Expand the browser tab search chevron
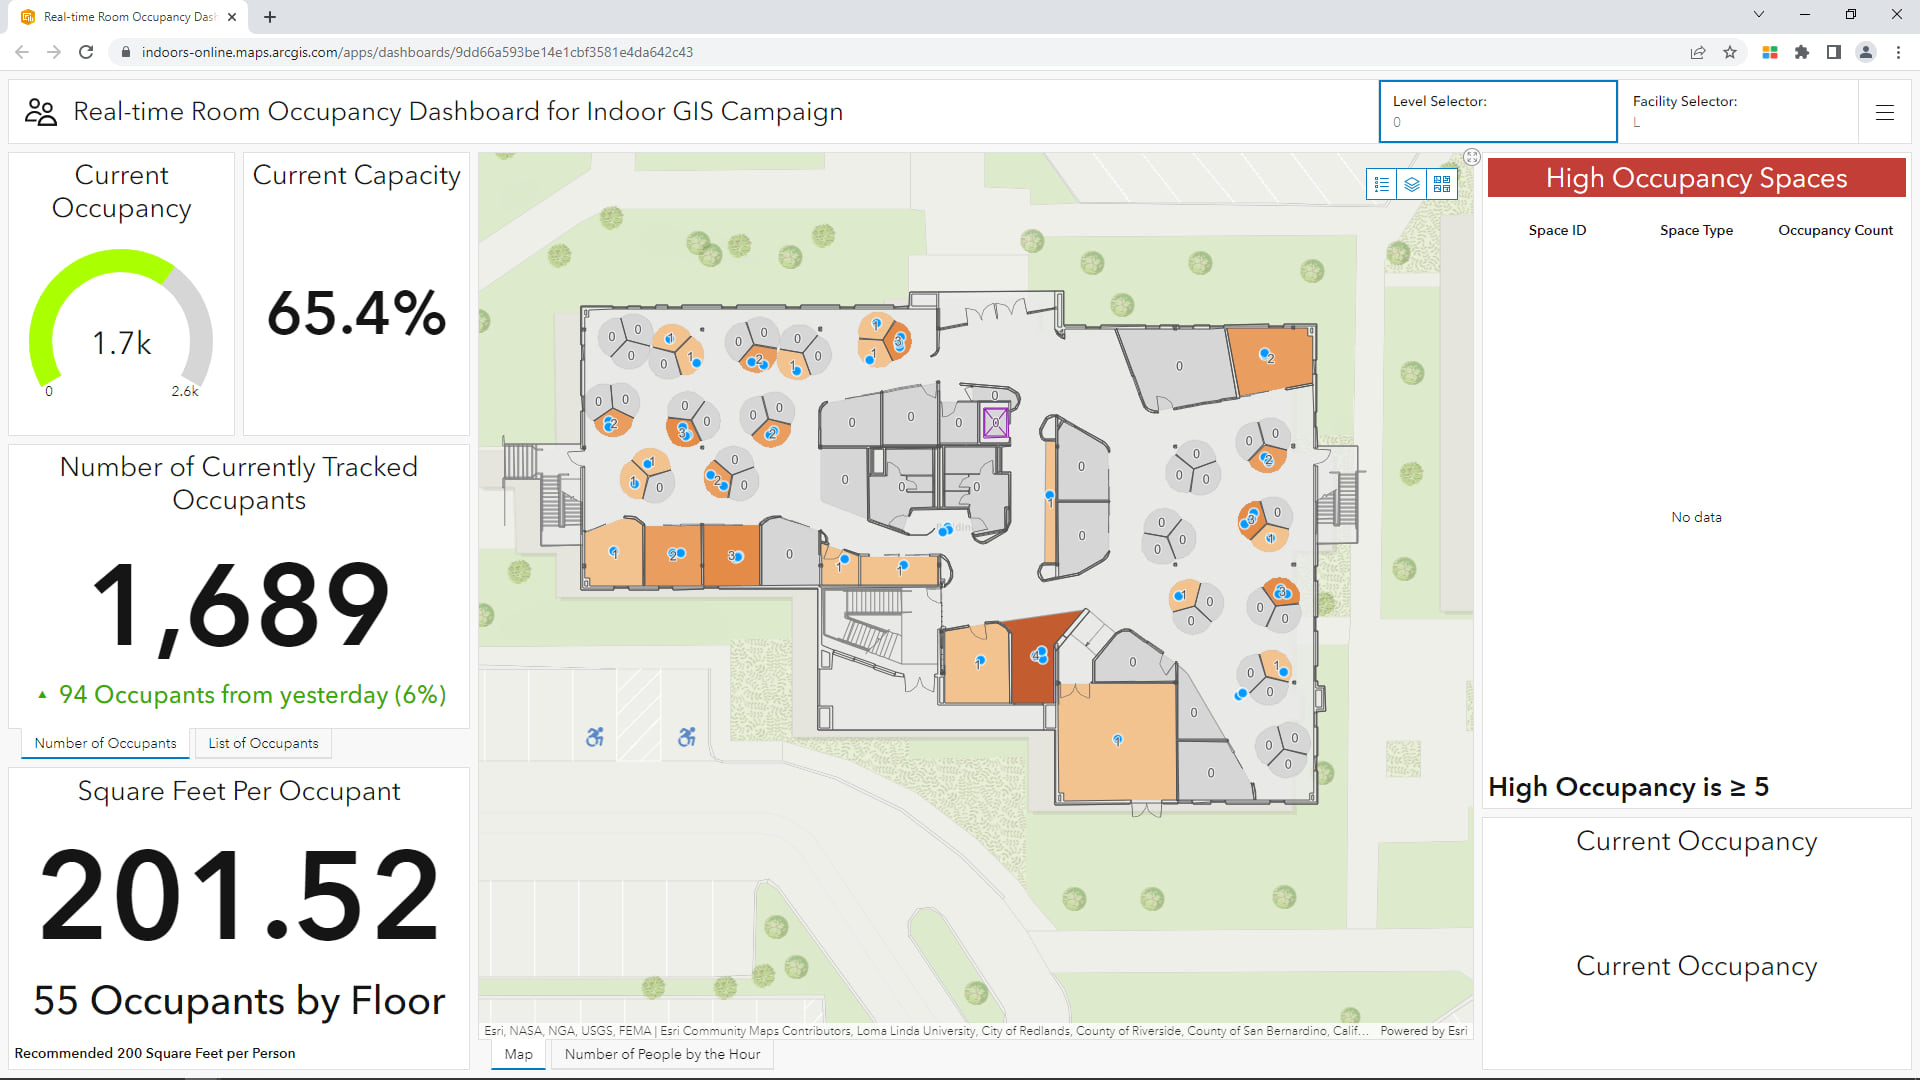The image size is (1920, 1080). (1758, 14)
